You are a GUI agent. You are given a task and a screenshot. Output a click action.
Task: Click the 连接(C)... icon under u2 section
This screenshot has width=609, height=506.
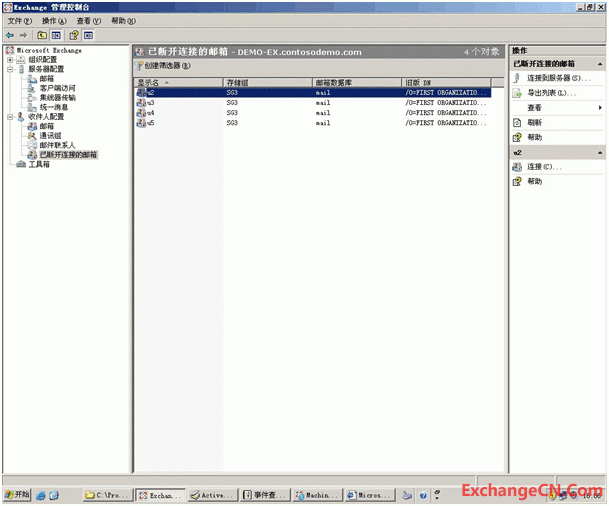point(517,167)
